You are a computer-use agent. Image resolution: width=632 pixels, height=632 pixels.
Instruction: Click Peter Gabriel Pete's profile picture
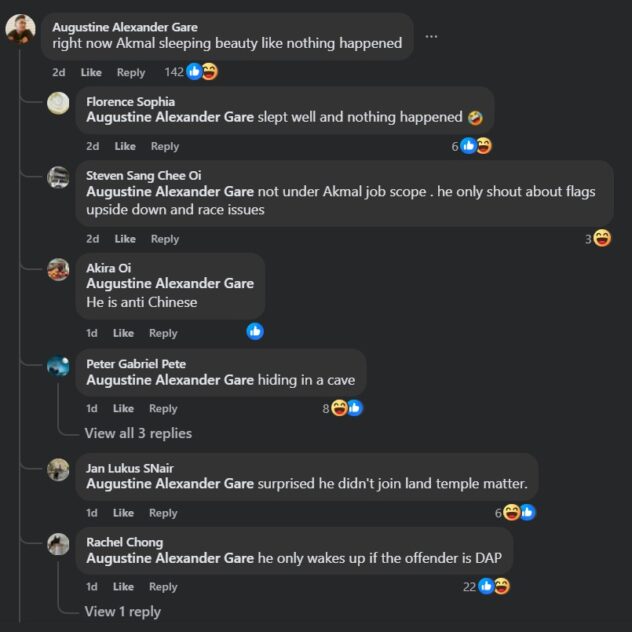[x=59, y=366]
